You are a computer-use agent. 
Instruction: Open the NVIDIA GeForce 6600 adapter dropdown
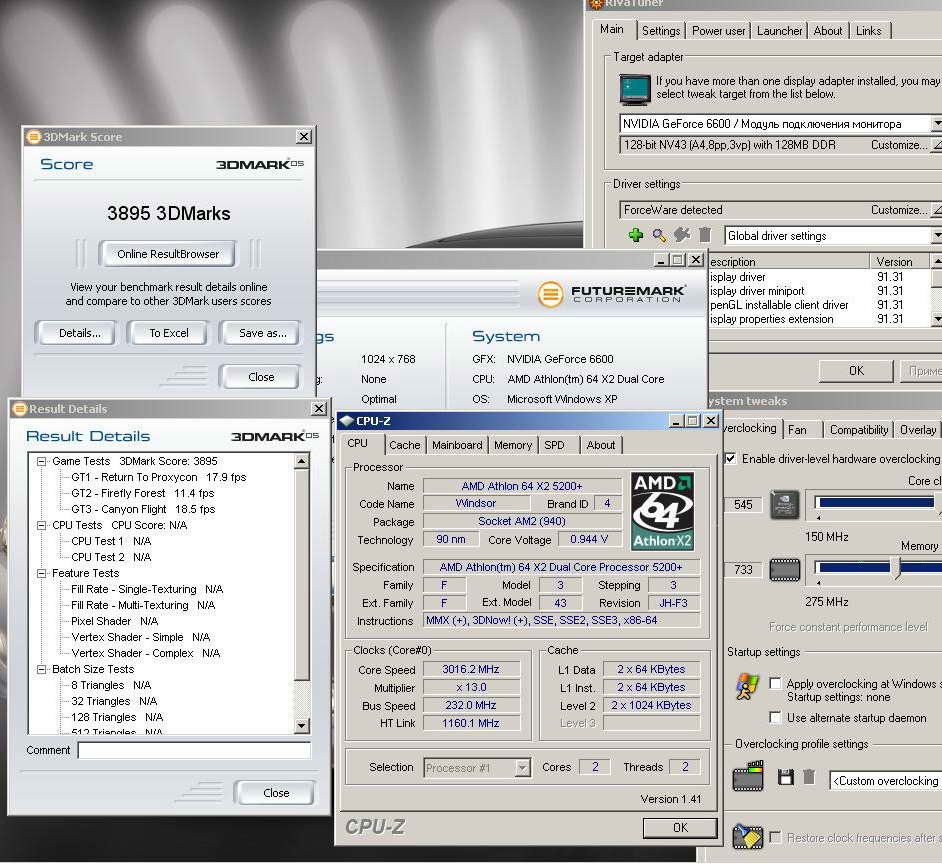[937, 123]
